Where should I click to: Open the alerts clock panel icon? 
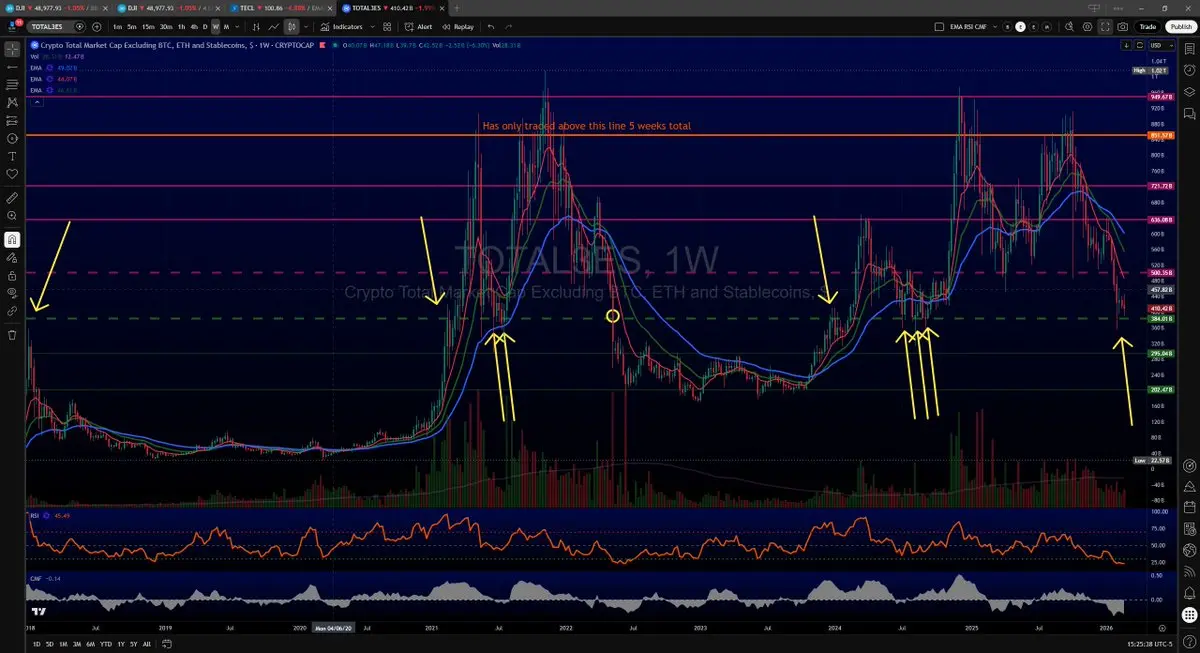point(1189,70)
